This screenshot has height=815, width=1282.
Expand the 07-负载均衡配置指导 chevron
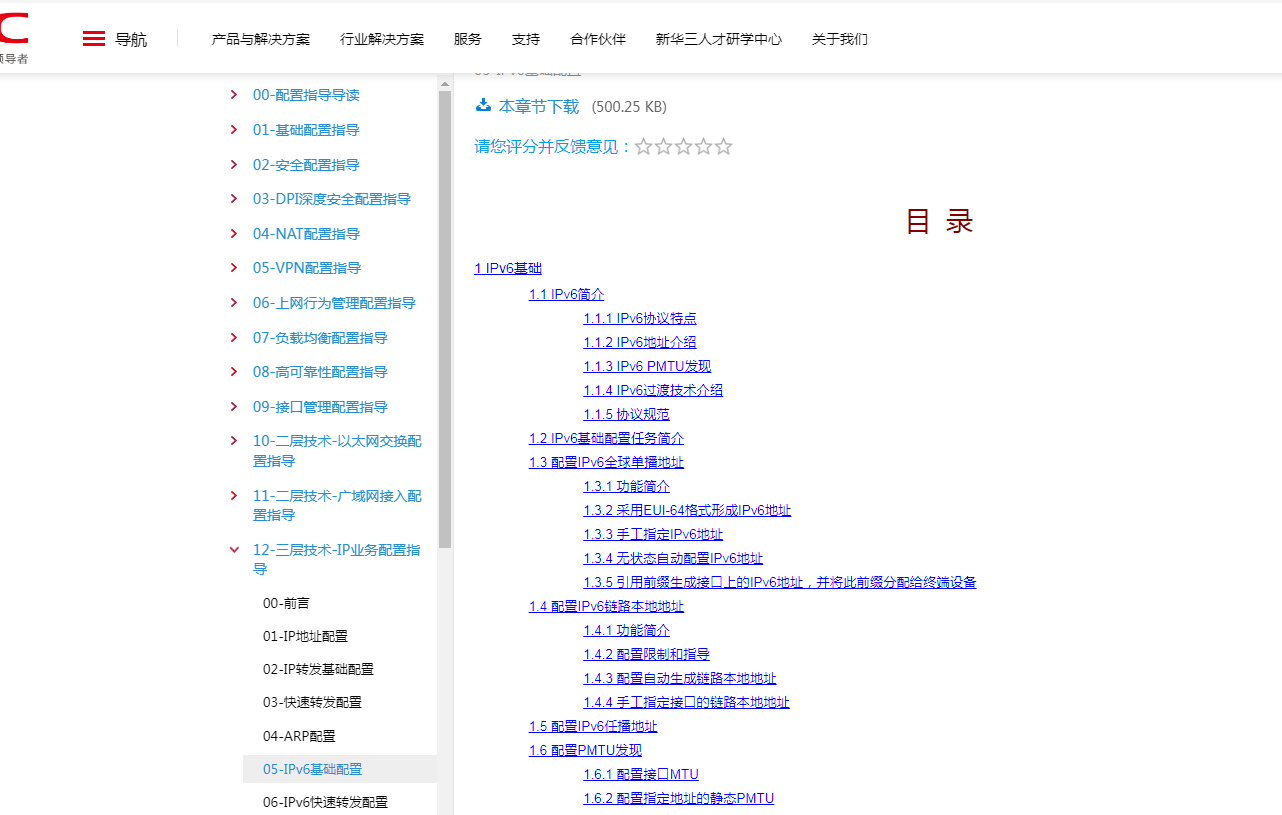tap(234, 338)
